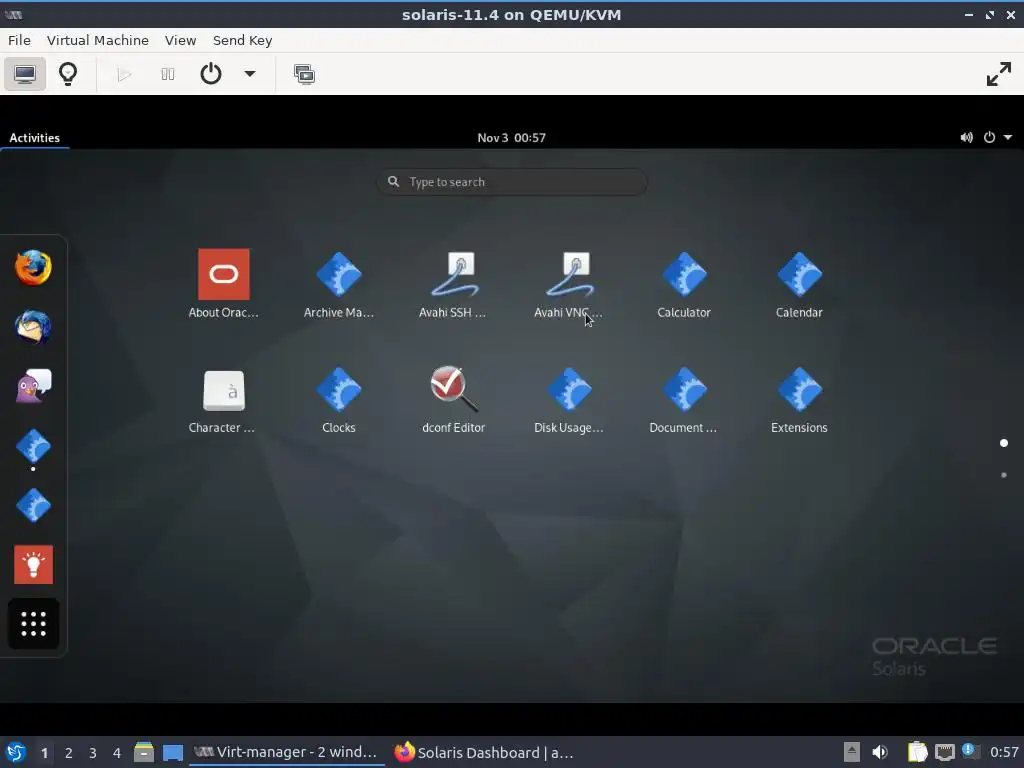Screen dimensions: 1024x768
Task: Shut down the virtual machine (power button)
Action: click(210, 74)
